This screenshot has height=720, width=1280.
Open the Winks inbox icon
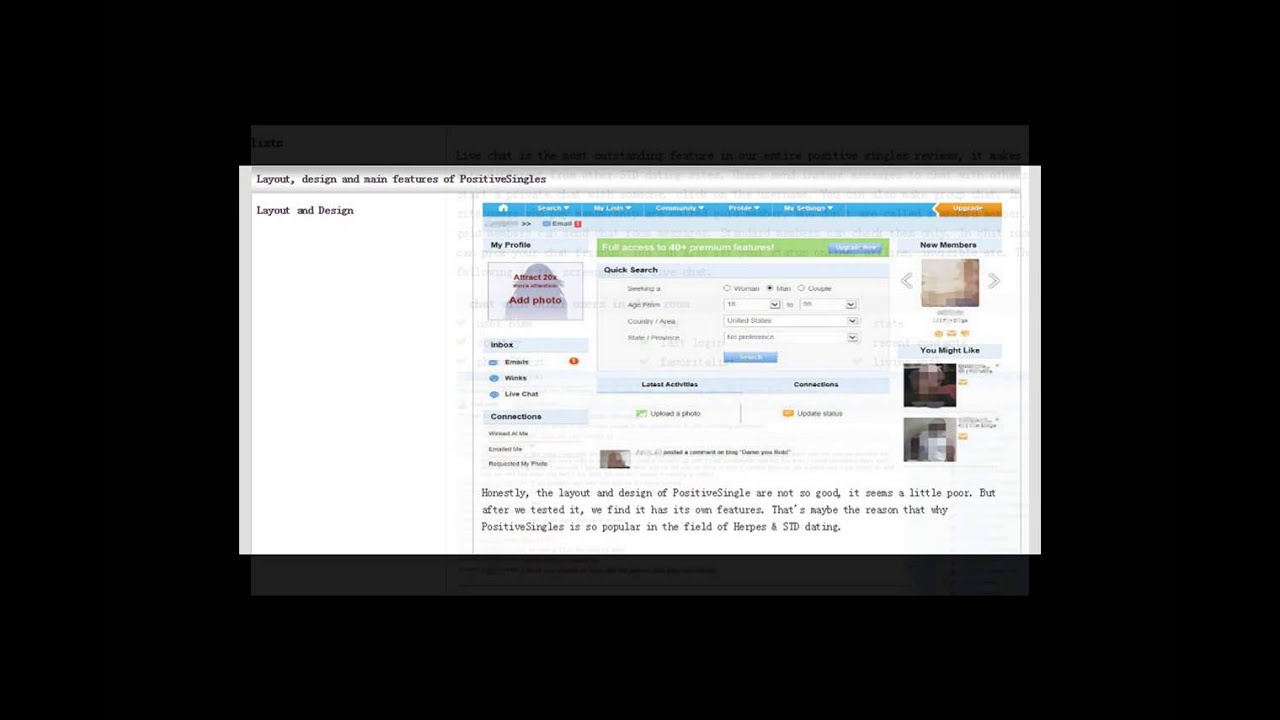coord(494,378)
